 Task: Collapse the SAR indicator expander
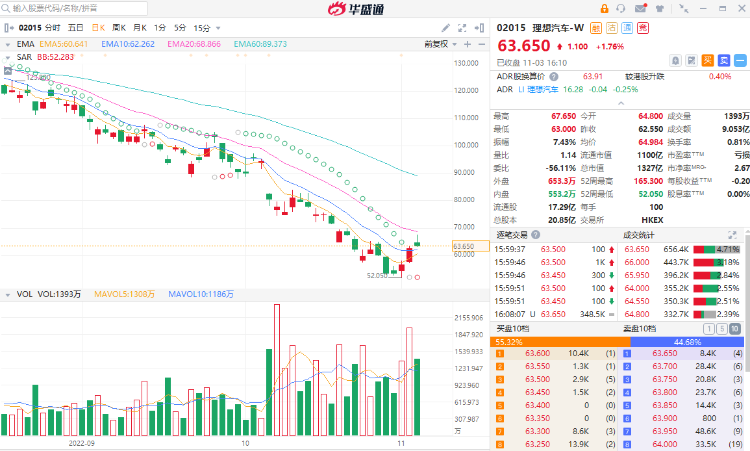point(8,57)
